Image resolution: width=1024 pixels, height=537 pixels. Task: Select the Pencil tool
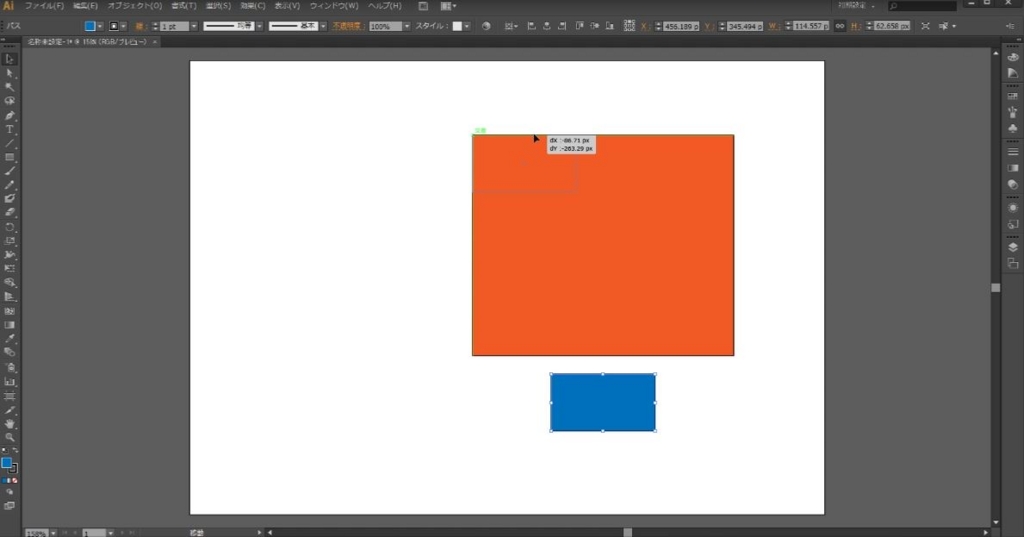pos(9,185)
